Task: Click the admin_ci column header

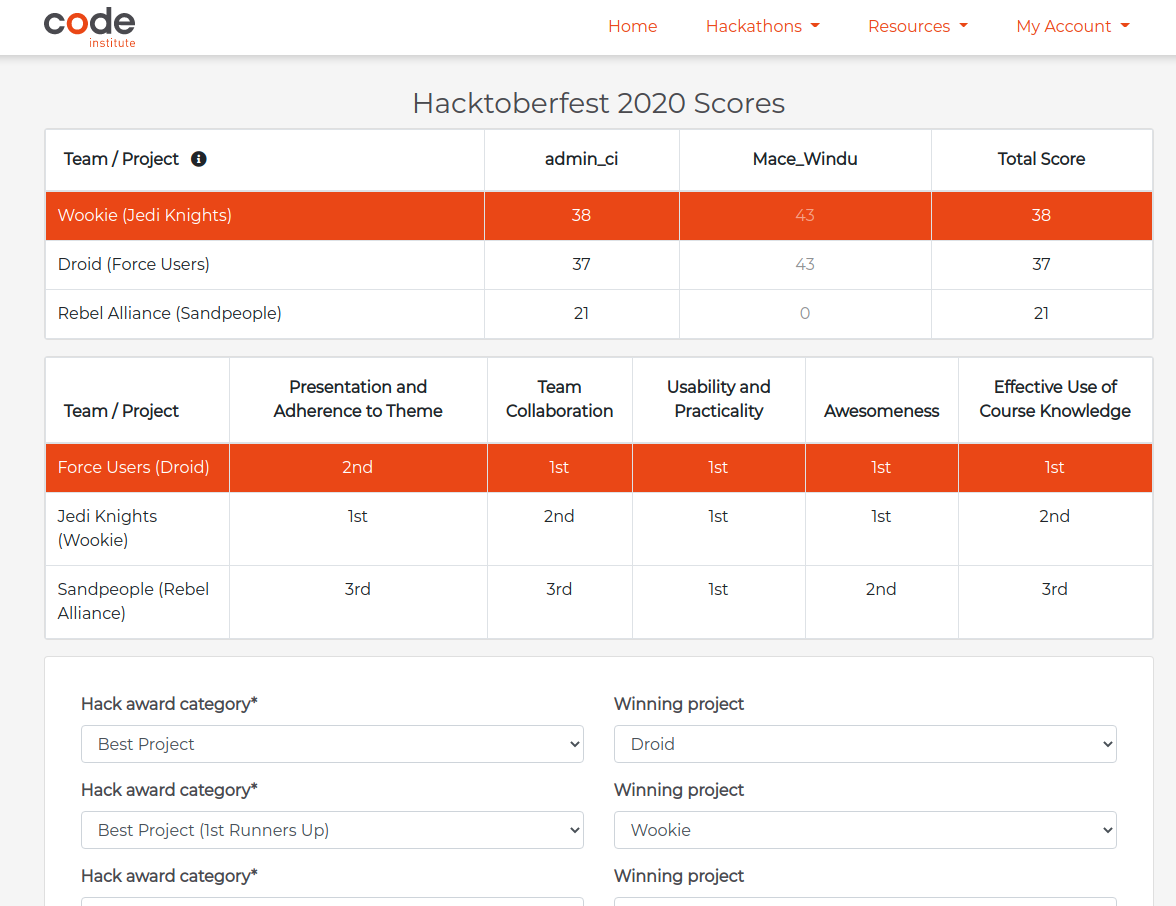Action: 581,159
